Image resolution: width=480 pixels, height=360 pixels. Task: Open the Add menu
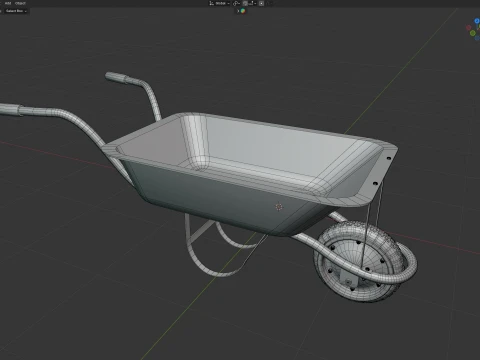[x=8, y=3]
